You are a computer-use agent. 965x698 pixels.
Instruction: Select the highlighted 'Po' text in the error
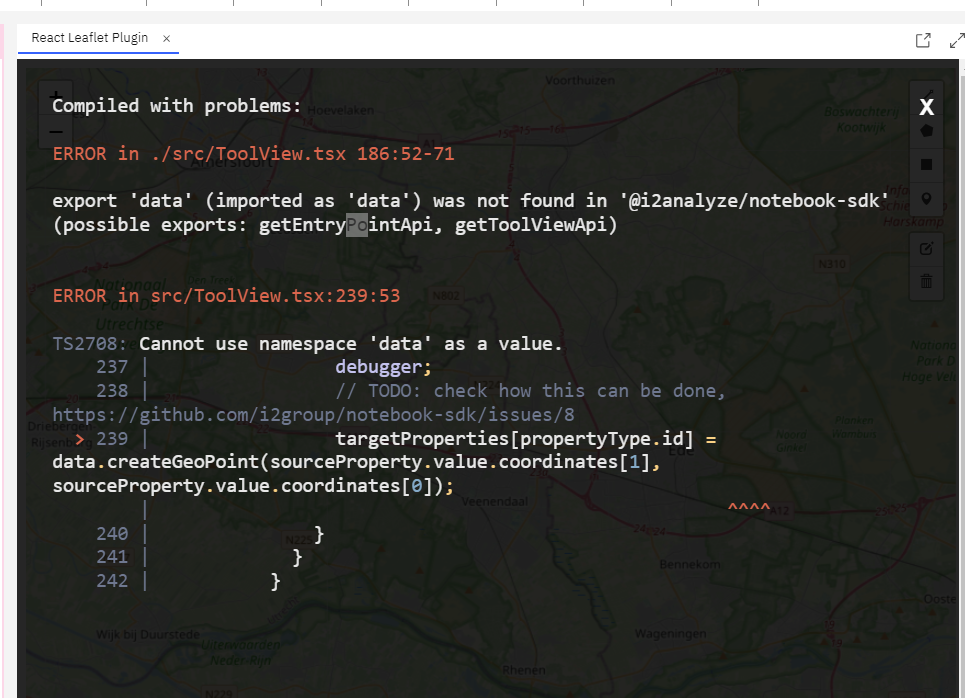[356, 224]
